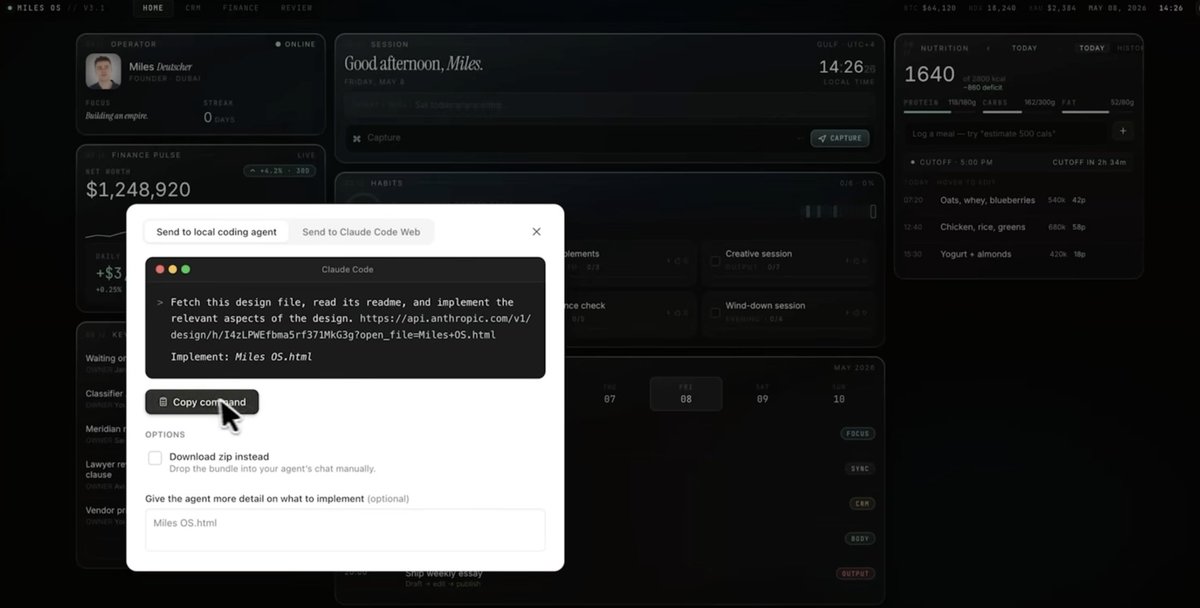
Task: Toggle the 'Download zip instead' checkbox
Action: 155,458
